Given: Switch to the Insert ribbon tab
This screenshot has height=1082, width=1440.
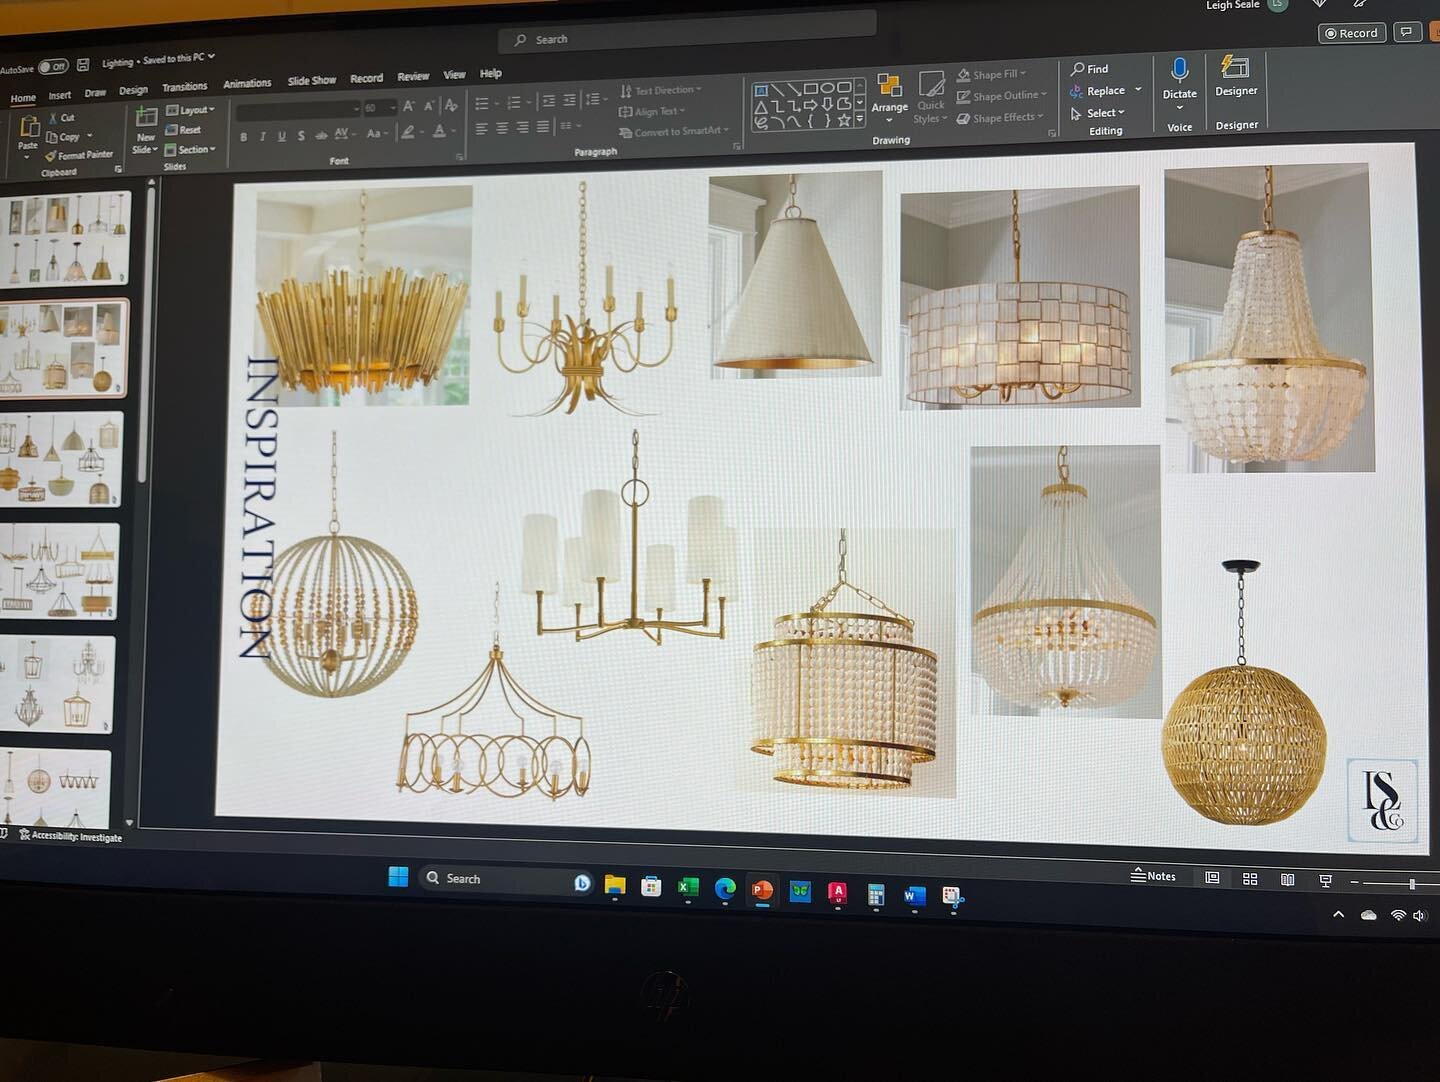Looking at the screenshot, I should (x=60, y=95).
